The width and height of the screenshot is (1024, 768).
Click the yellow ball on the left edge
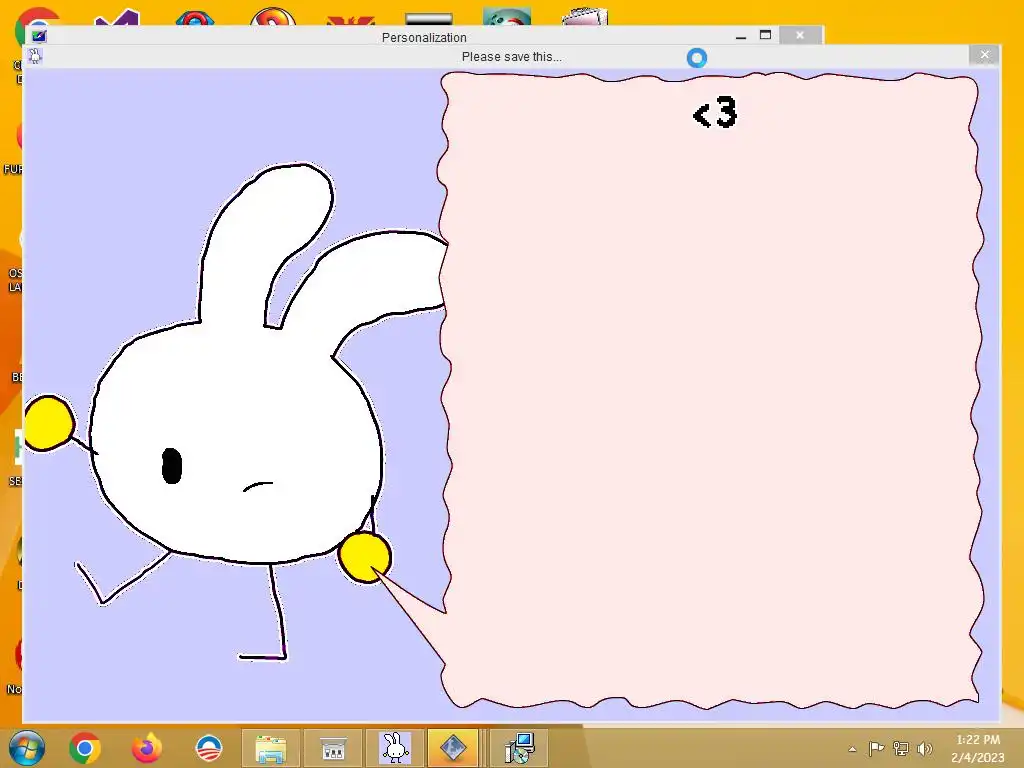coord(49,423)
